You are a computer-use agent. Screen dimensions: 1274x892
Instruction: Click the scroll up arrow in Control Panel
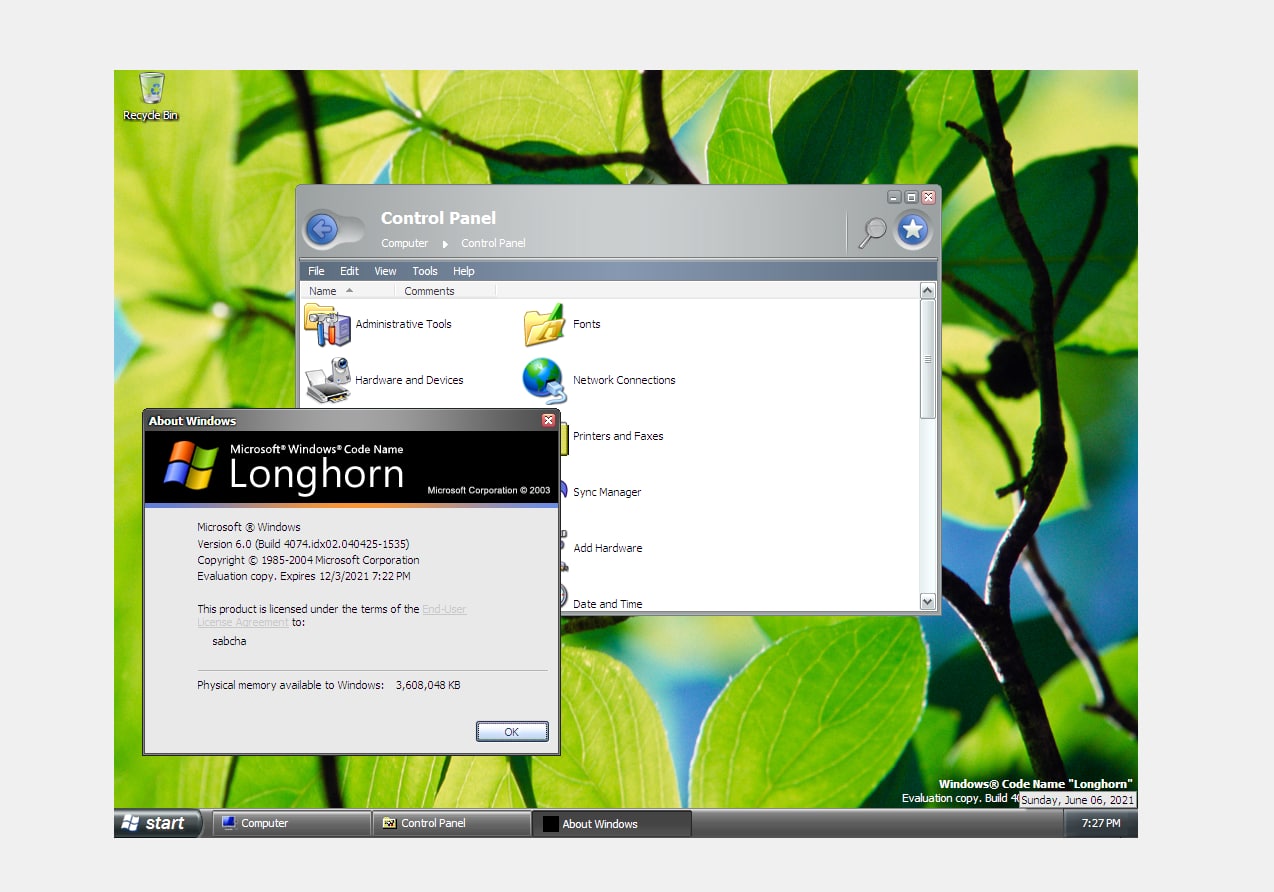tap(927, 291)
